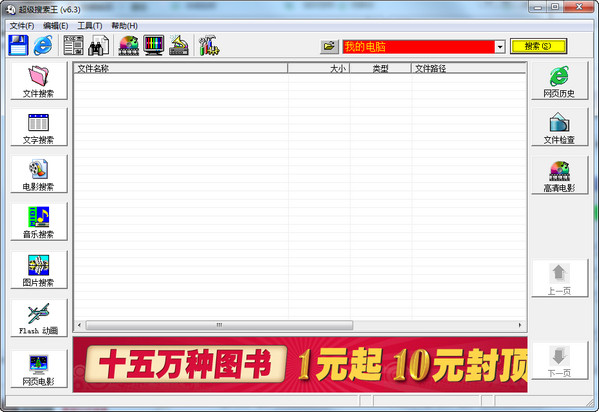The image size is (599, 412).
Task: Open the 编辑(E) menu
Action: point(55,26)
